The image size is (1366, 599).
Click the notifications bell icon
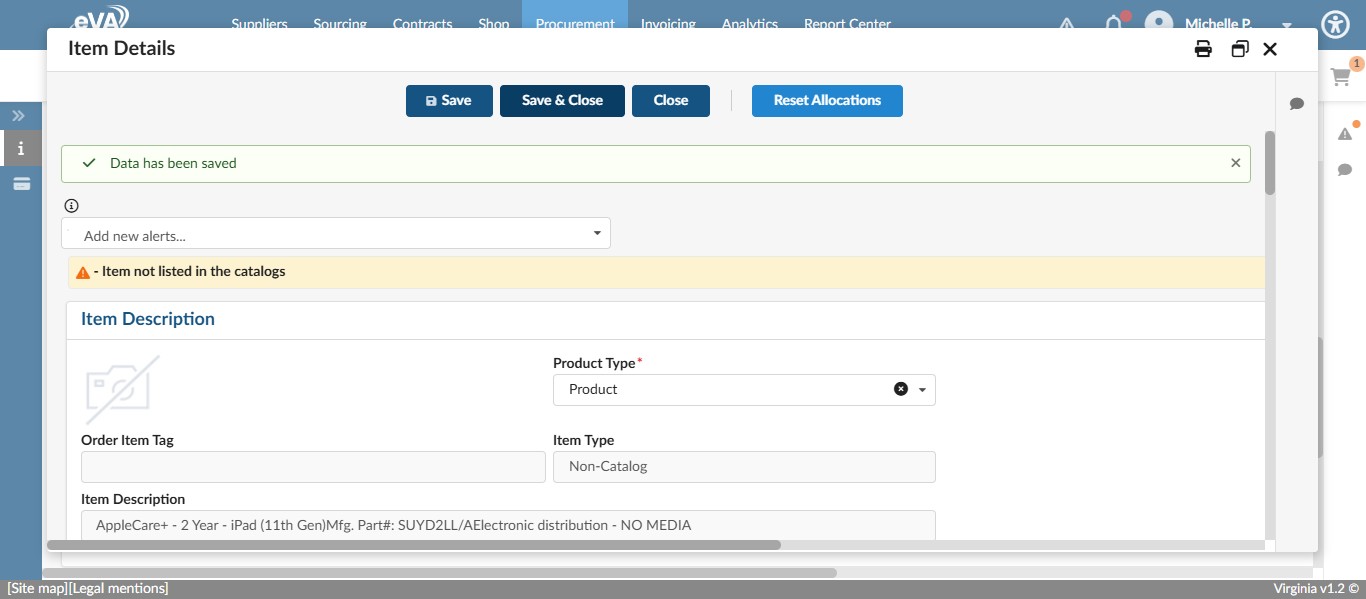1113,24
